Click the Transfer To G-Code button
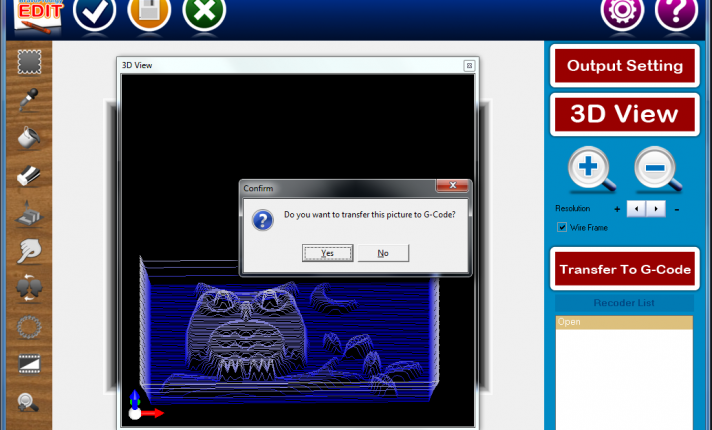 pyautogui.click(x=624, y=270)
